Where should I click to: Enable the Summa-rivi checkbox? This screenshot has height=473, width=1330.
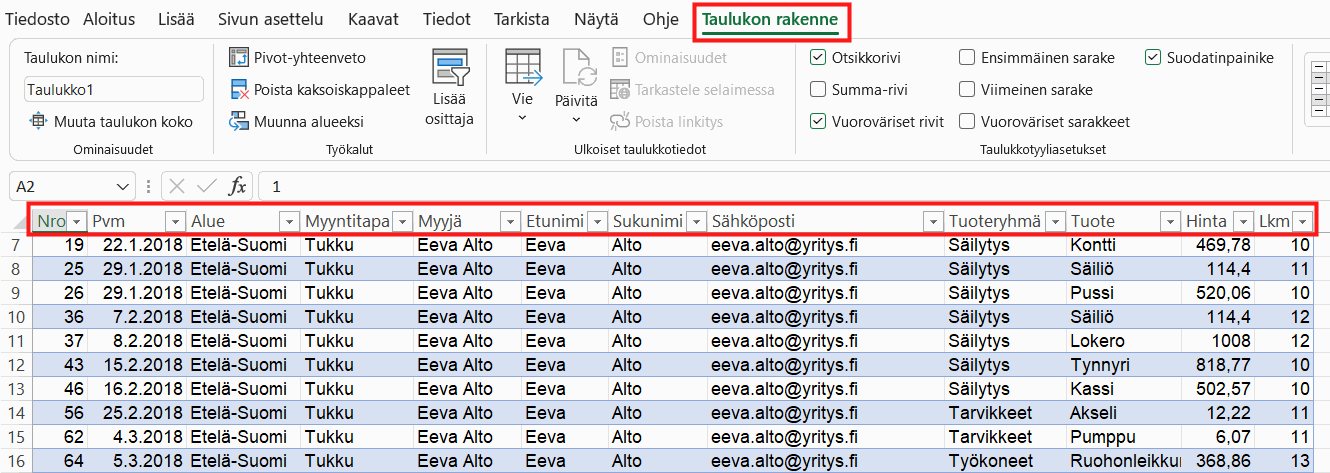[x=818, y=89]
